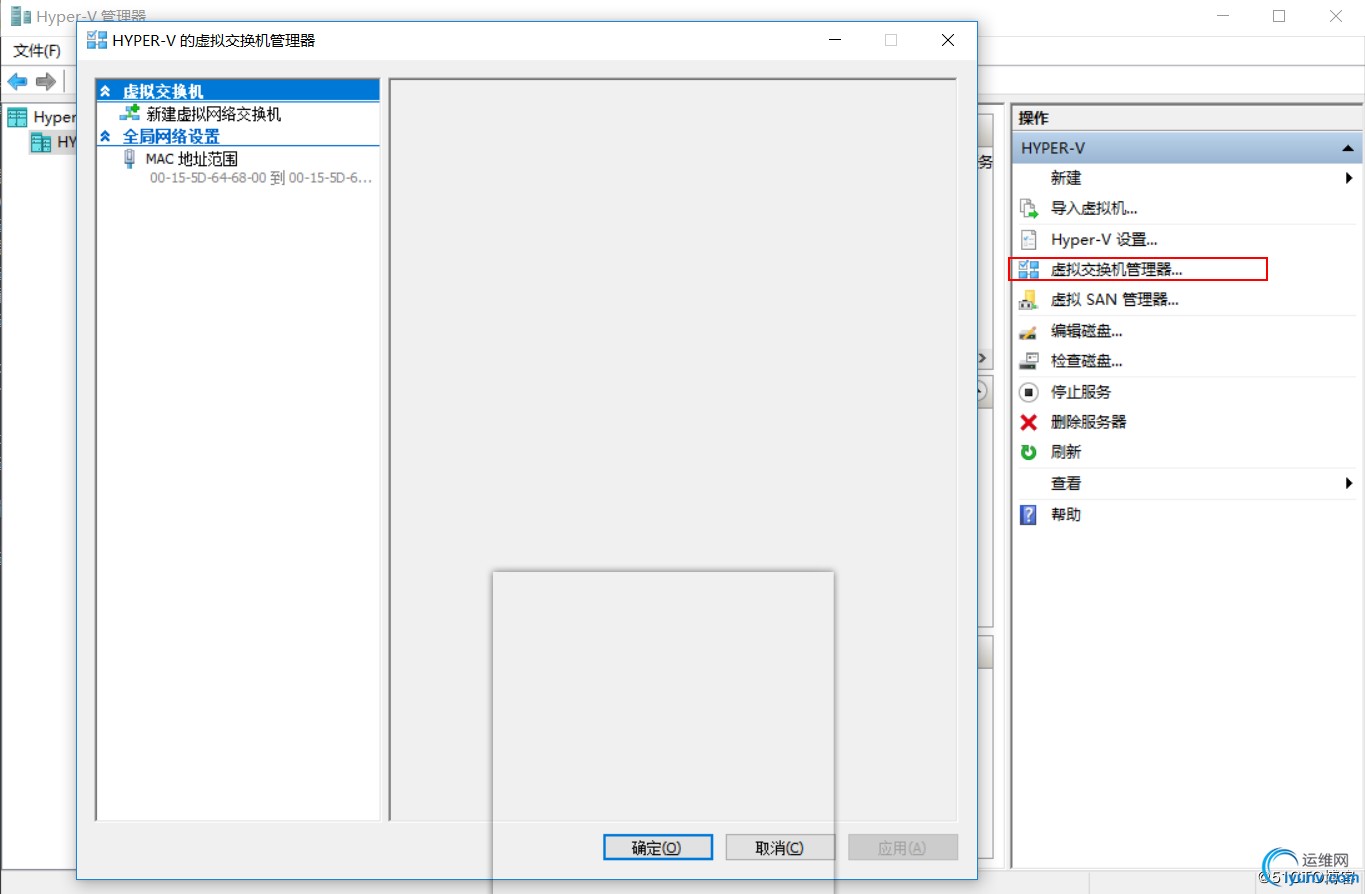
Task: Select MAC 地址范围 item
Action: pos(192,158)
